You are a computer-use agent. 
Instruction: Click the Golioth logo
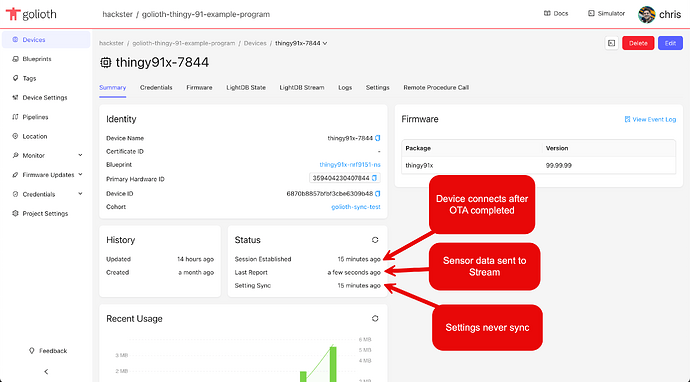click(x=31, y=14)
